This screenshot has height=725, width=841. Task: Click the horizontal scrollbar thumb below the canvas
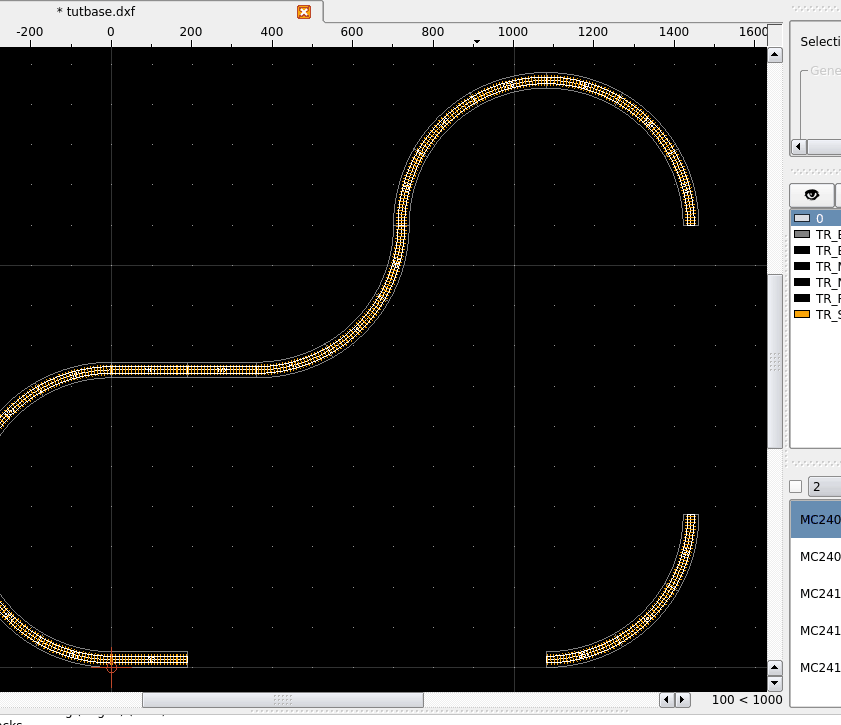tap(282, 700)
